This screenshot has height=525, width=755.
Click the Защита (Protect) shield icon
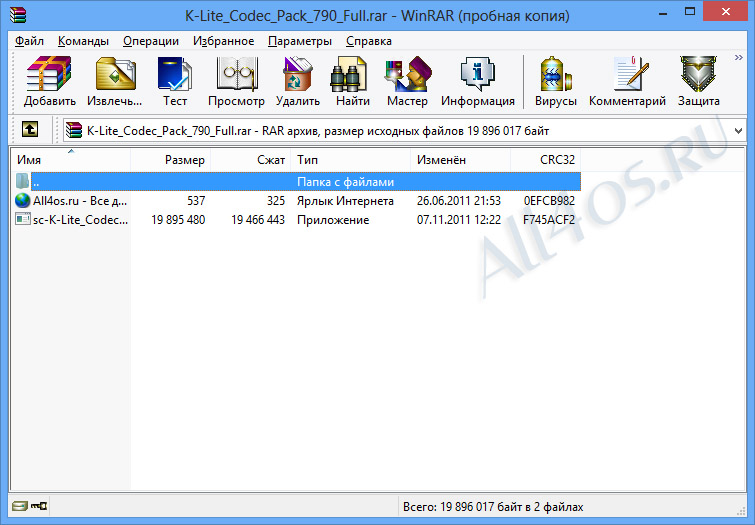coord(698,73)
